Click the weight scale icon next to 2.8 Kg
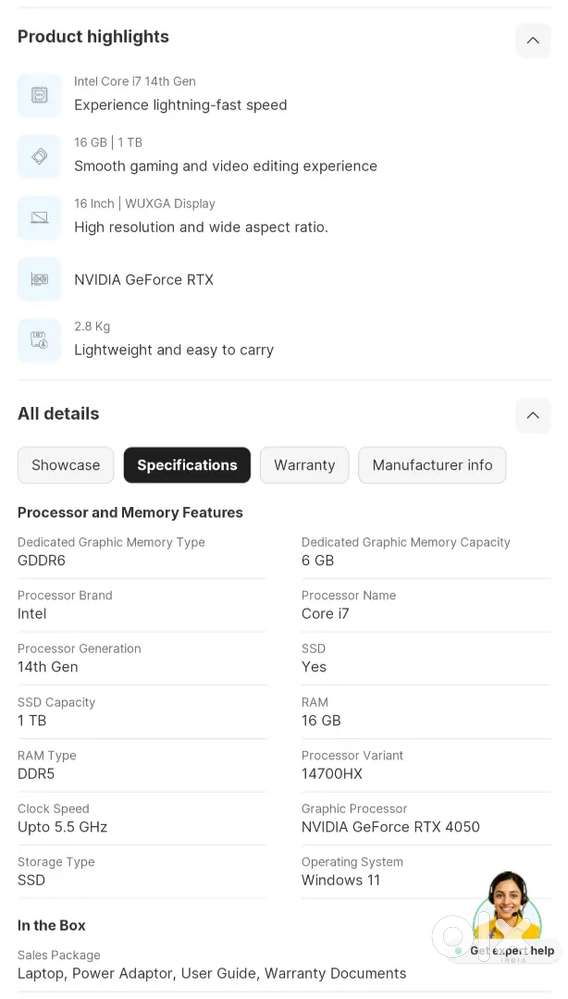The width and height of the screenshot is (568, 999). point(39,341)
